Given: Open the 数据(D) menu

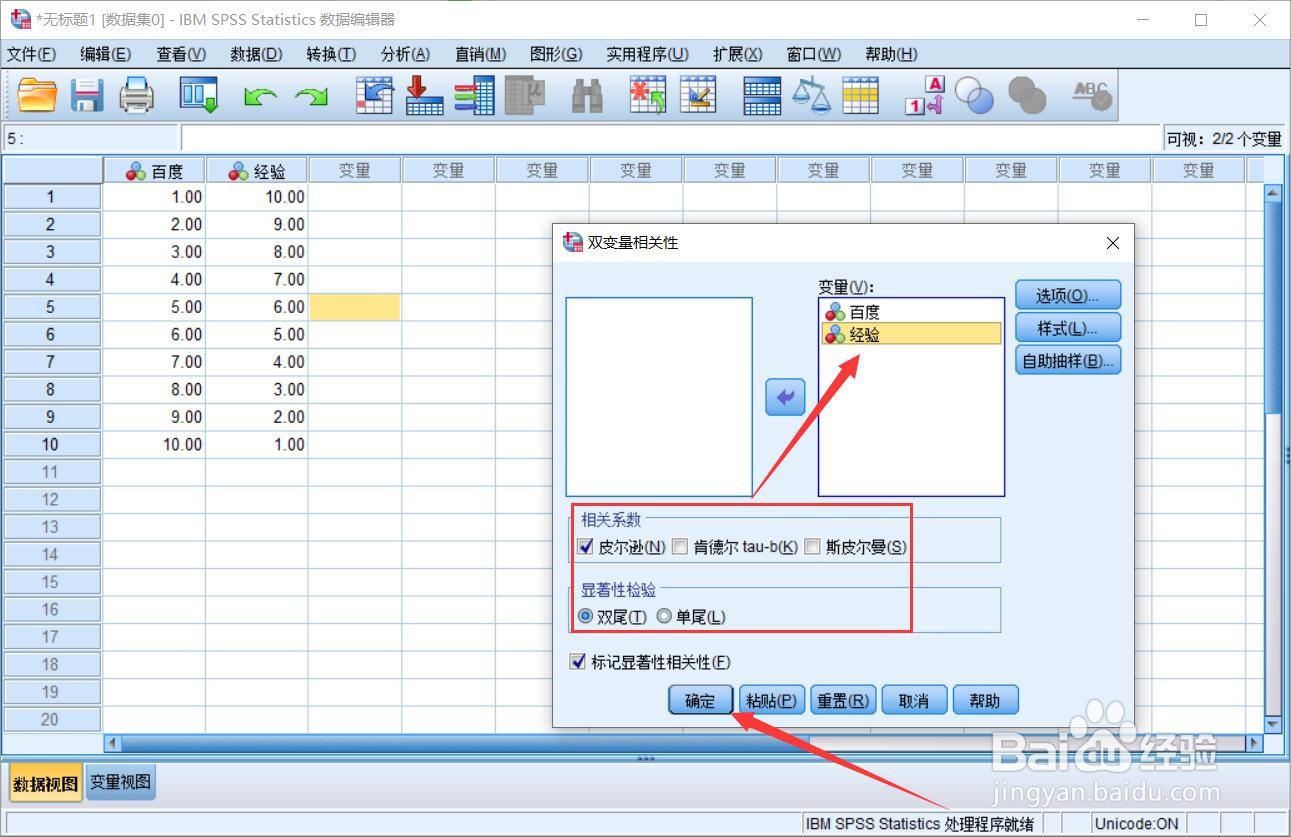Looking at the screenshot, I should coord(256,54).
